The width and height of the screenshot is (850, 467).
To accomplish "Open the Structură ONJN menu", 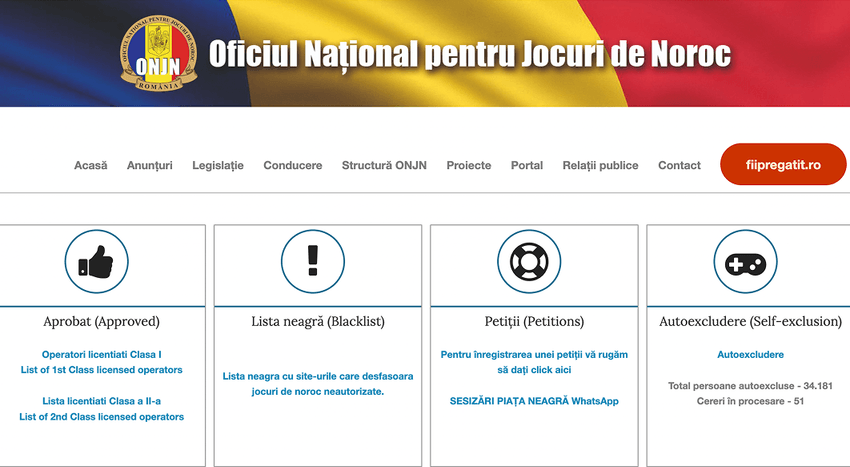I will tap(384, 165).
